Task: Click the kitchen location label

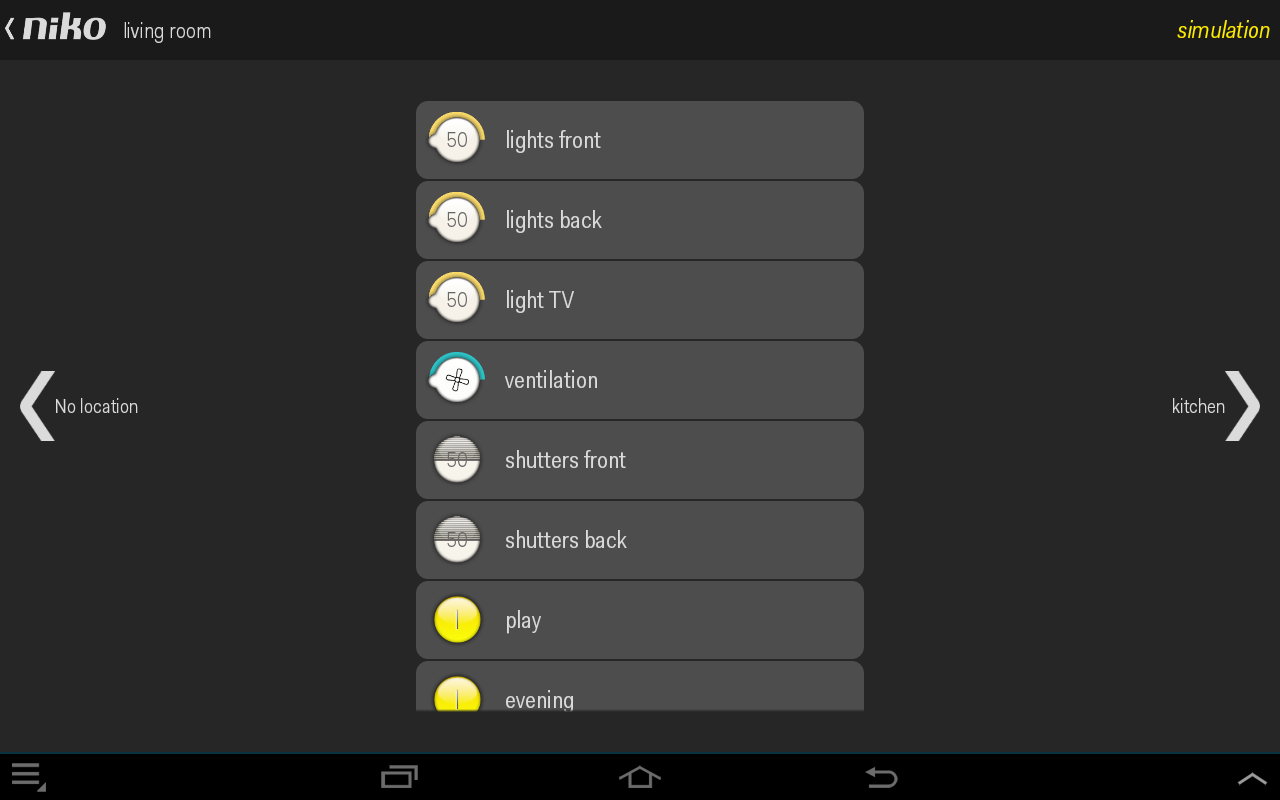Action: [x=1198, y=406]
